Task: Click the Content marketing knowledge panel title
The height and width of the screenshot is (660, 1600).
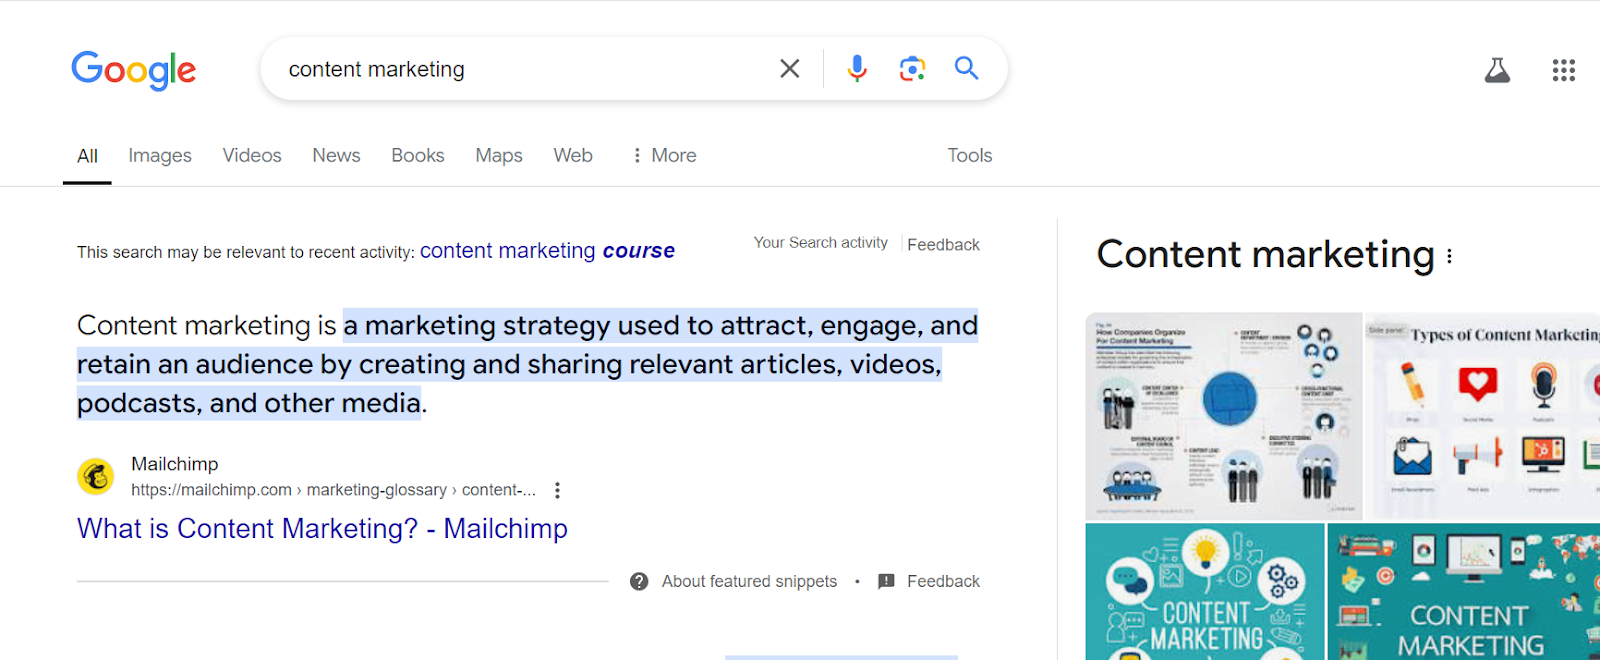Action: pos(1265,254)
